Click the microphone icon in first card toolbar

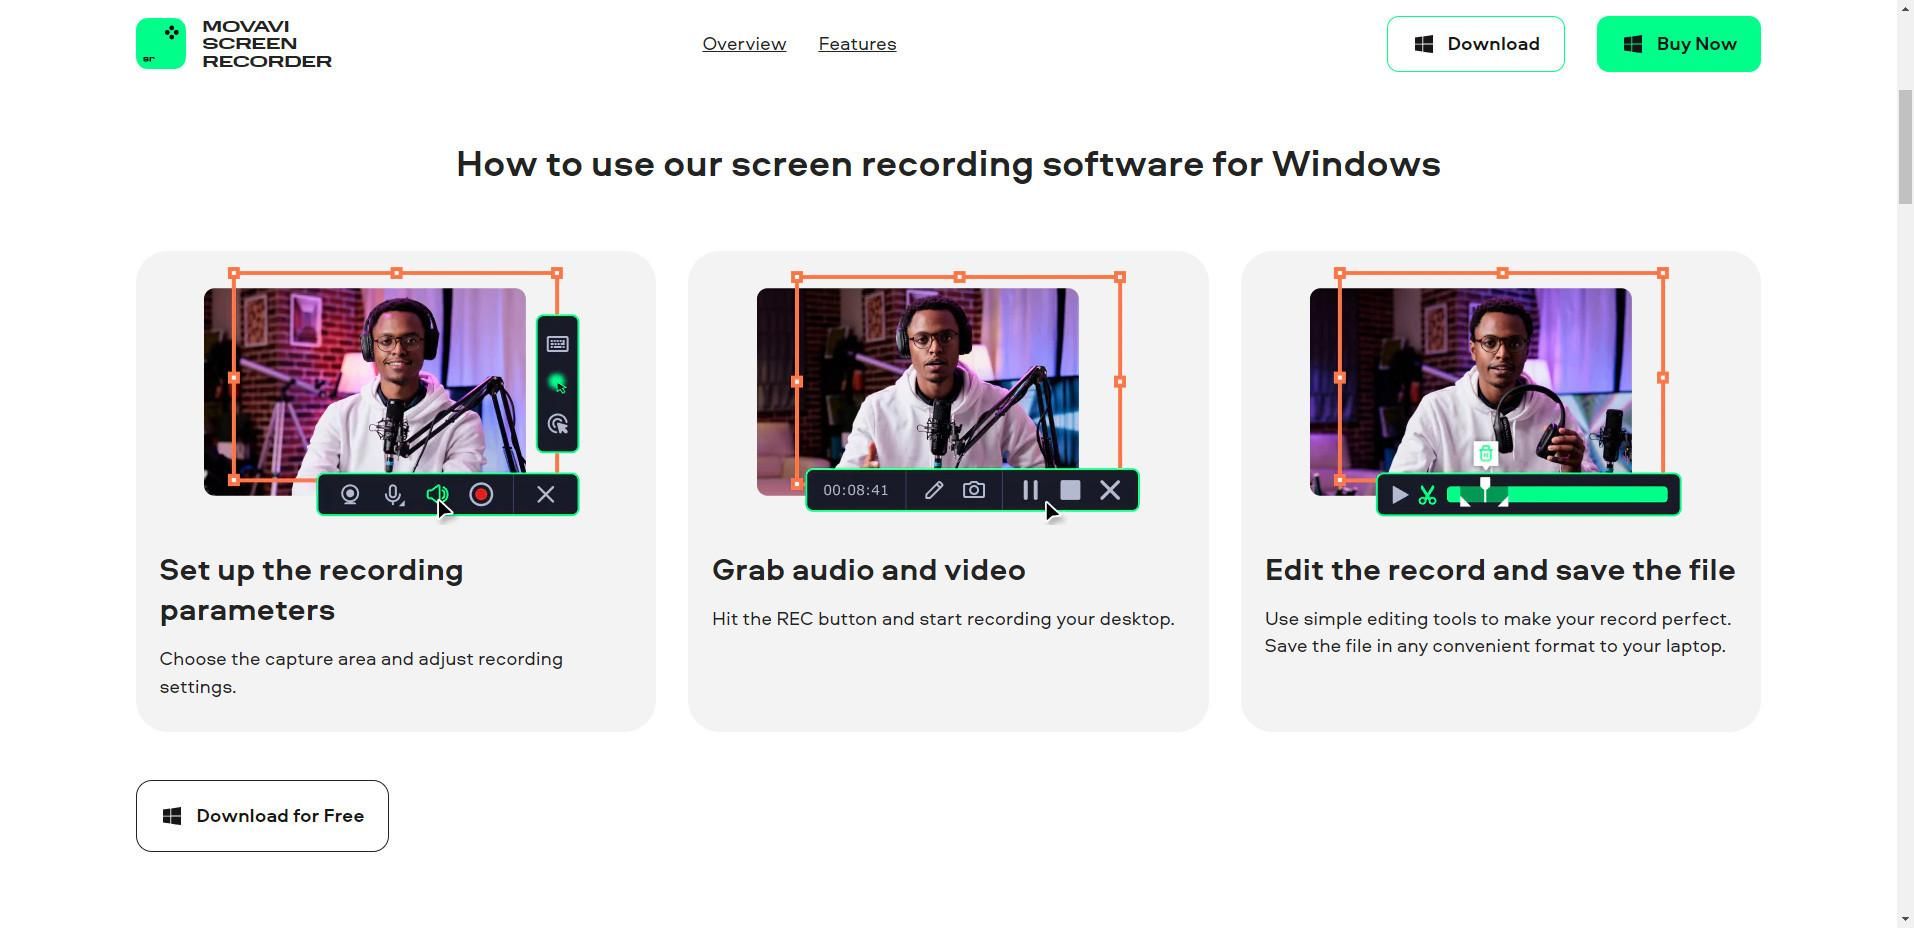pos(394,494)
